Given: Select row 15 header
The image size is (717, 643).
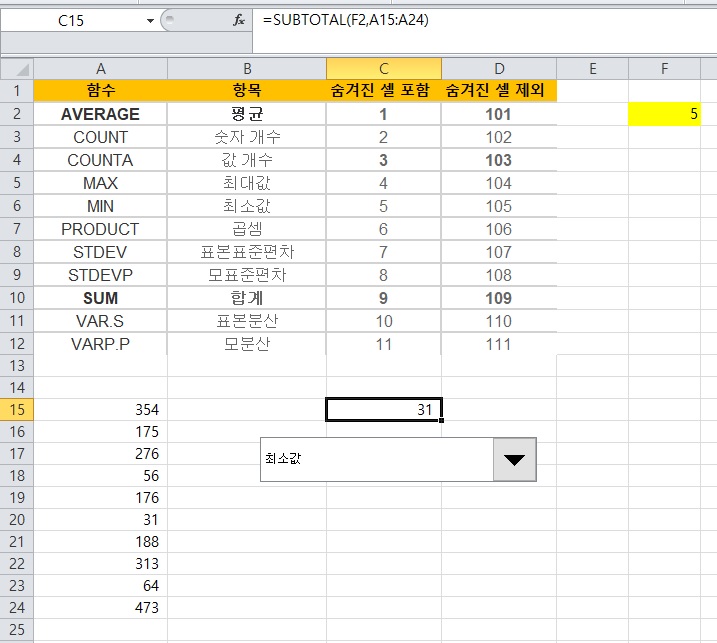Looking at the screenshot, I should [x=17, y=409].
